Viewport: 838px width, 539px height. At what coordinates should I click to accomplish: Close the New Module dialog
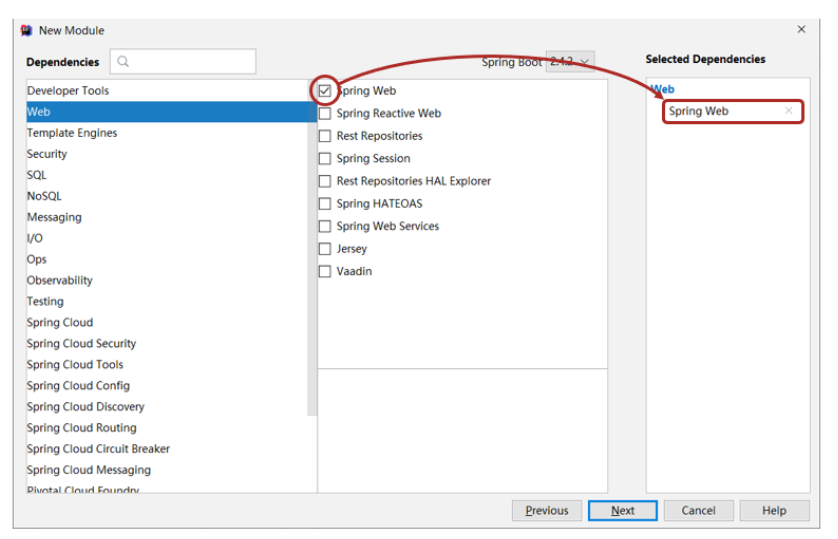(x=801, y=29)
